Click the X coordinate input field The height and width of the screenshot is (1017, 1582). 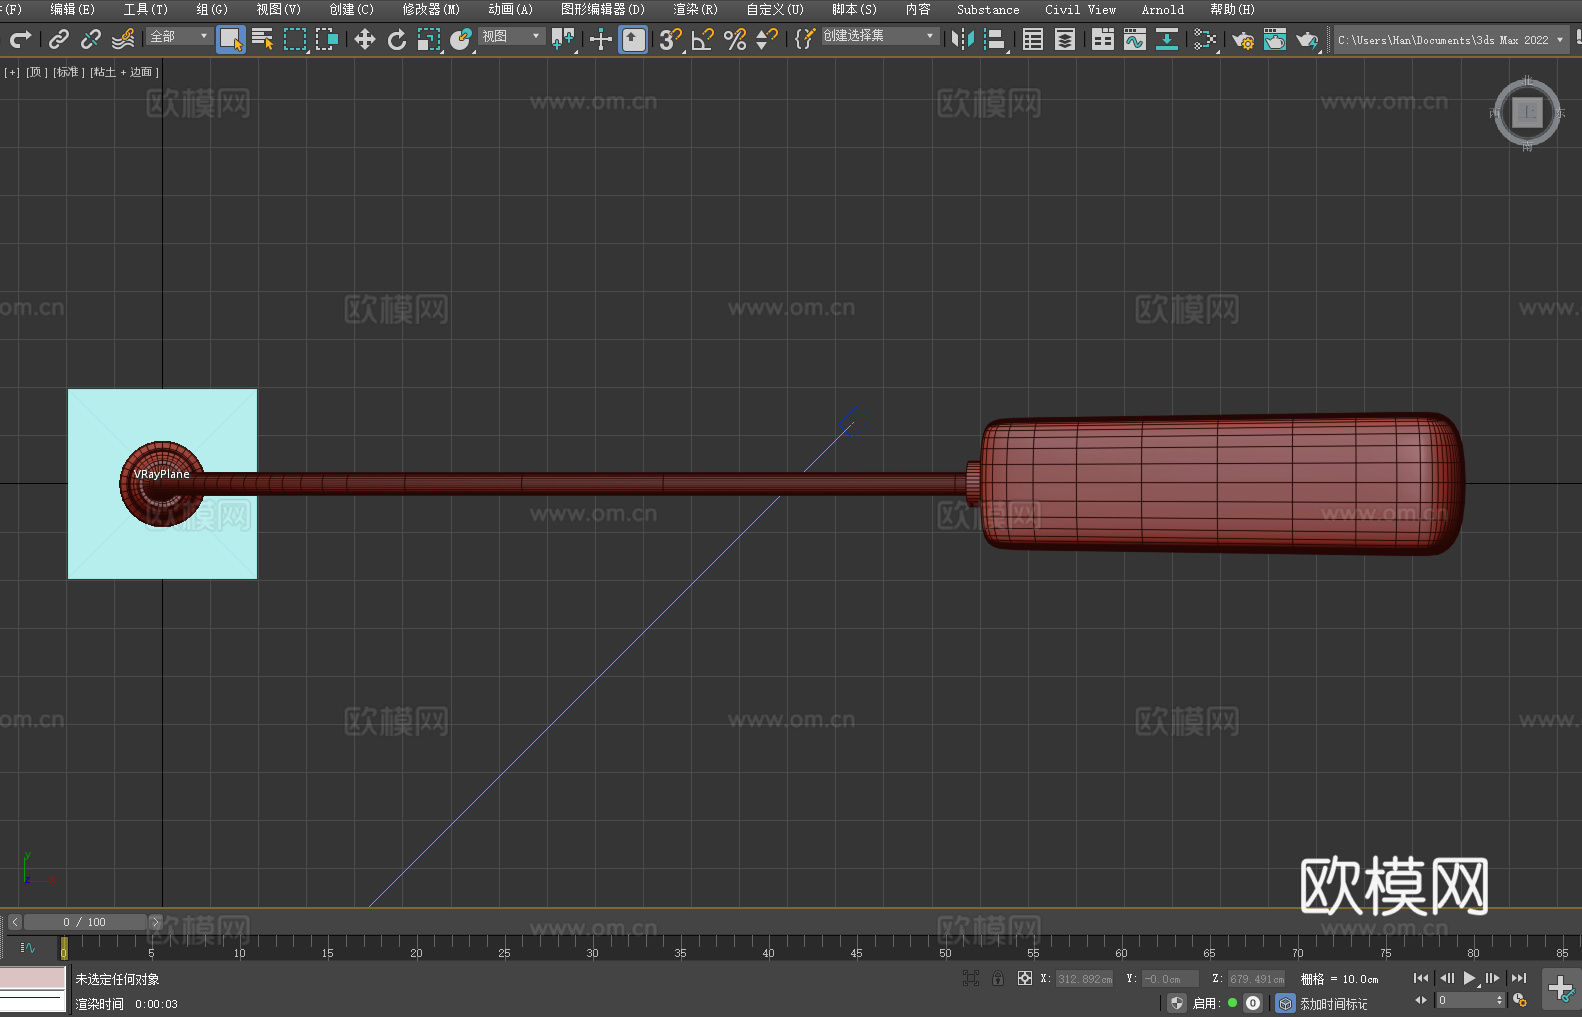click(x=1084, y=979)
